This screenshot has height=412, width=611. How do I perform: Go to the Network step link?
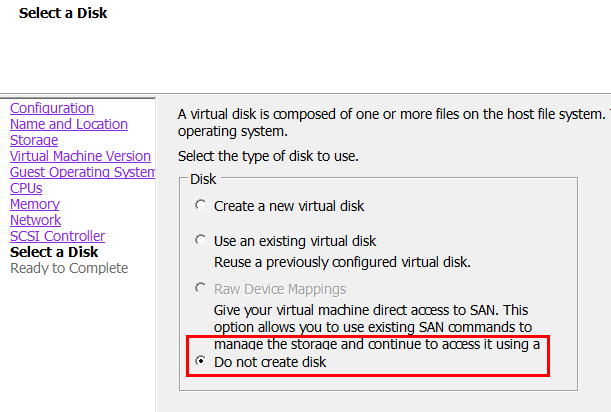[x=36, y=220]
